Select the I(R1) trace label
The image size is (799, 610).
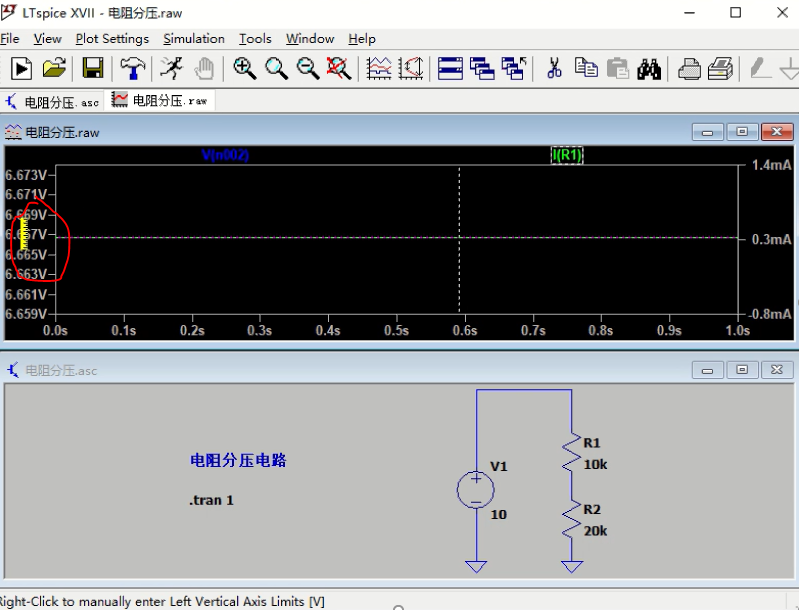coord(567,155)
